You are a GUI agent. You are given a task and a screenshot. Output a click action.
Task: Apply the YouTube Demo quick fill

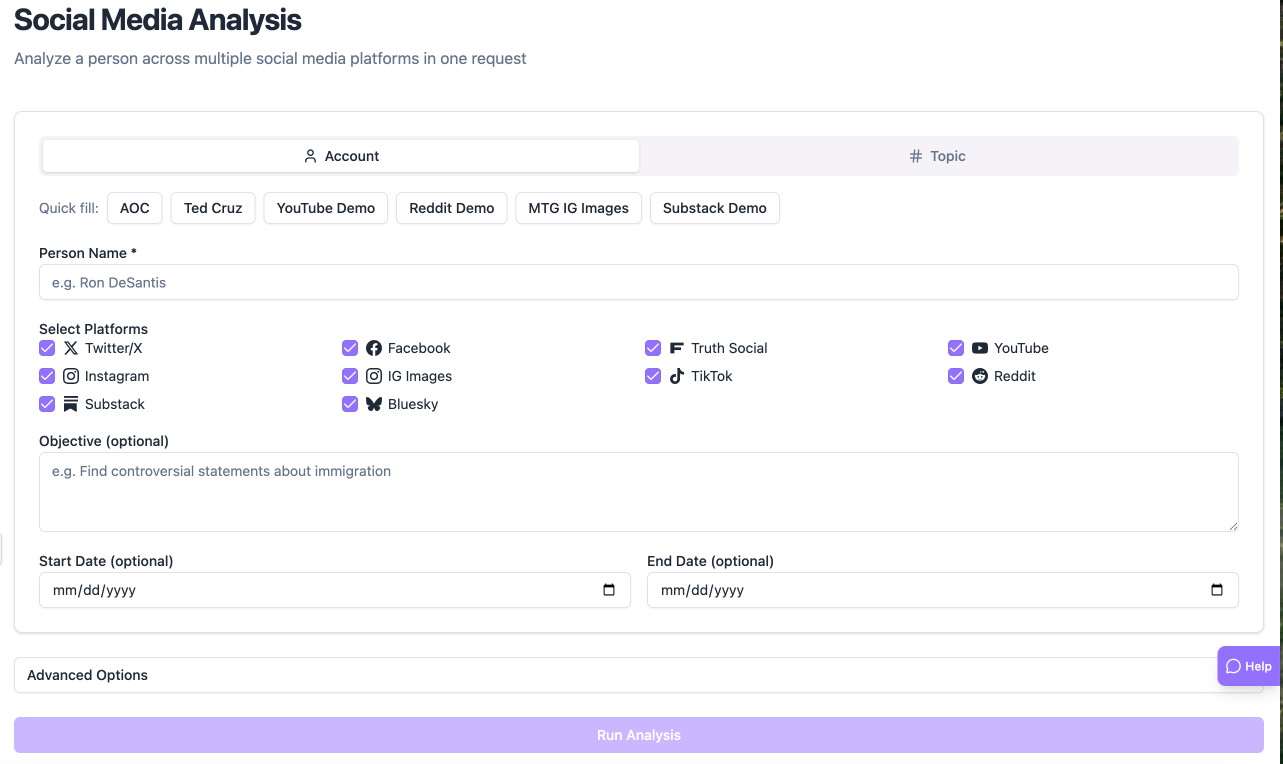coord(326,208)
